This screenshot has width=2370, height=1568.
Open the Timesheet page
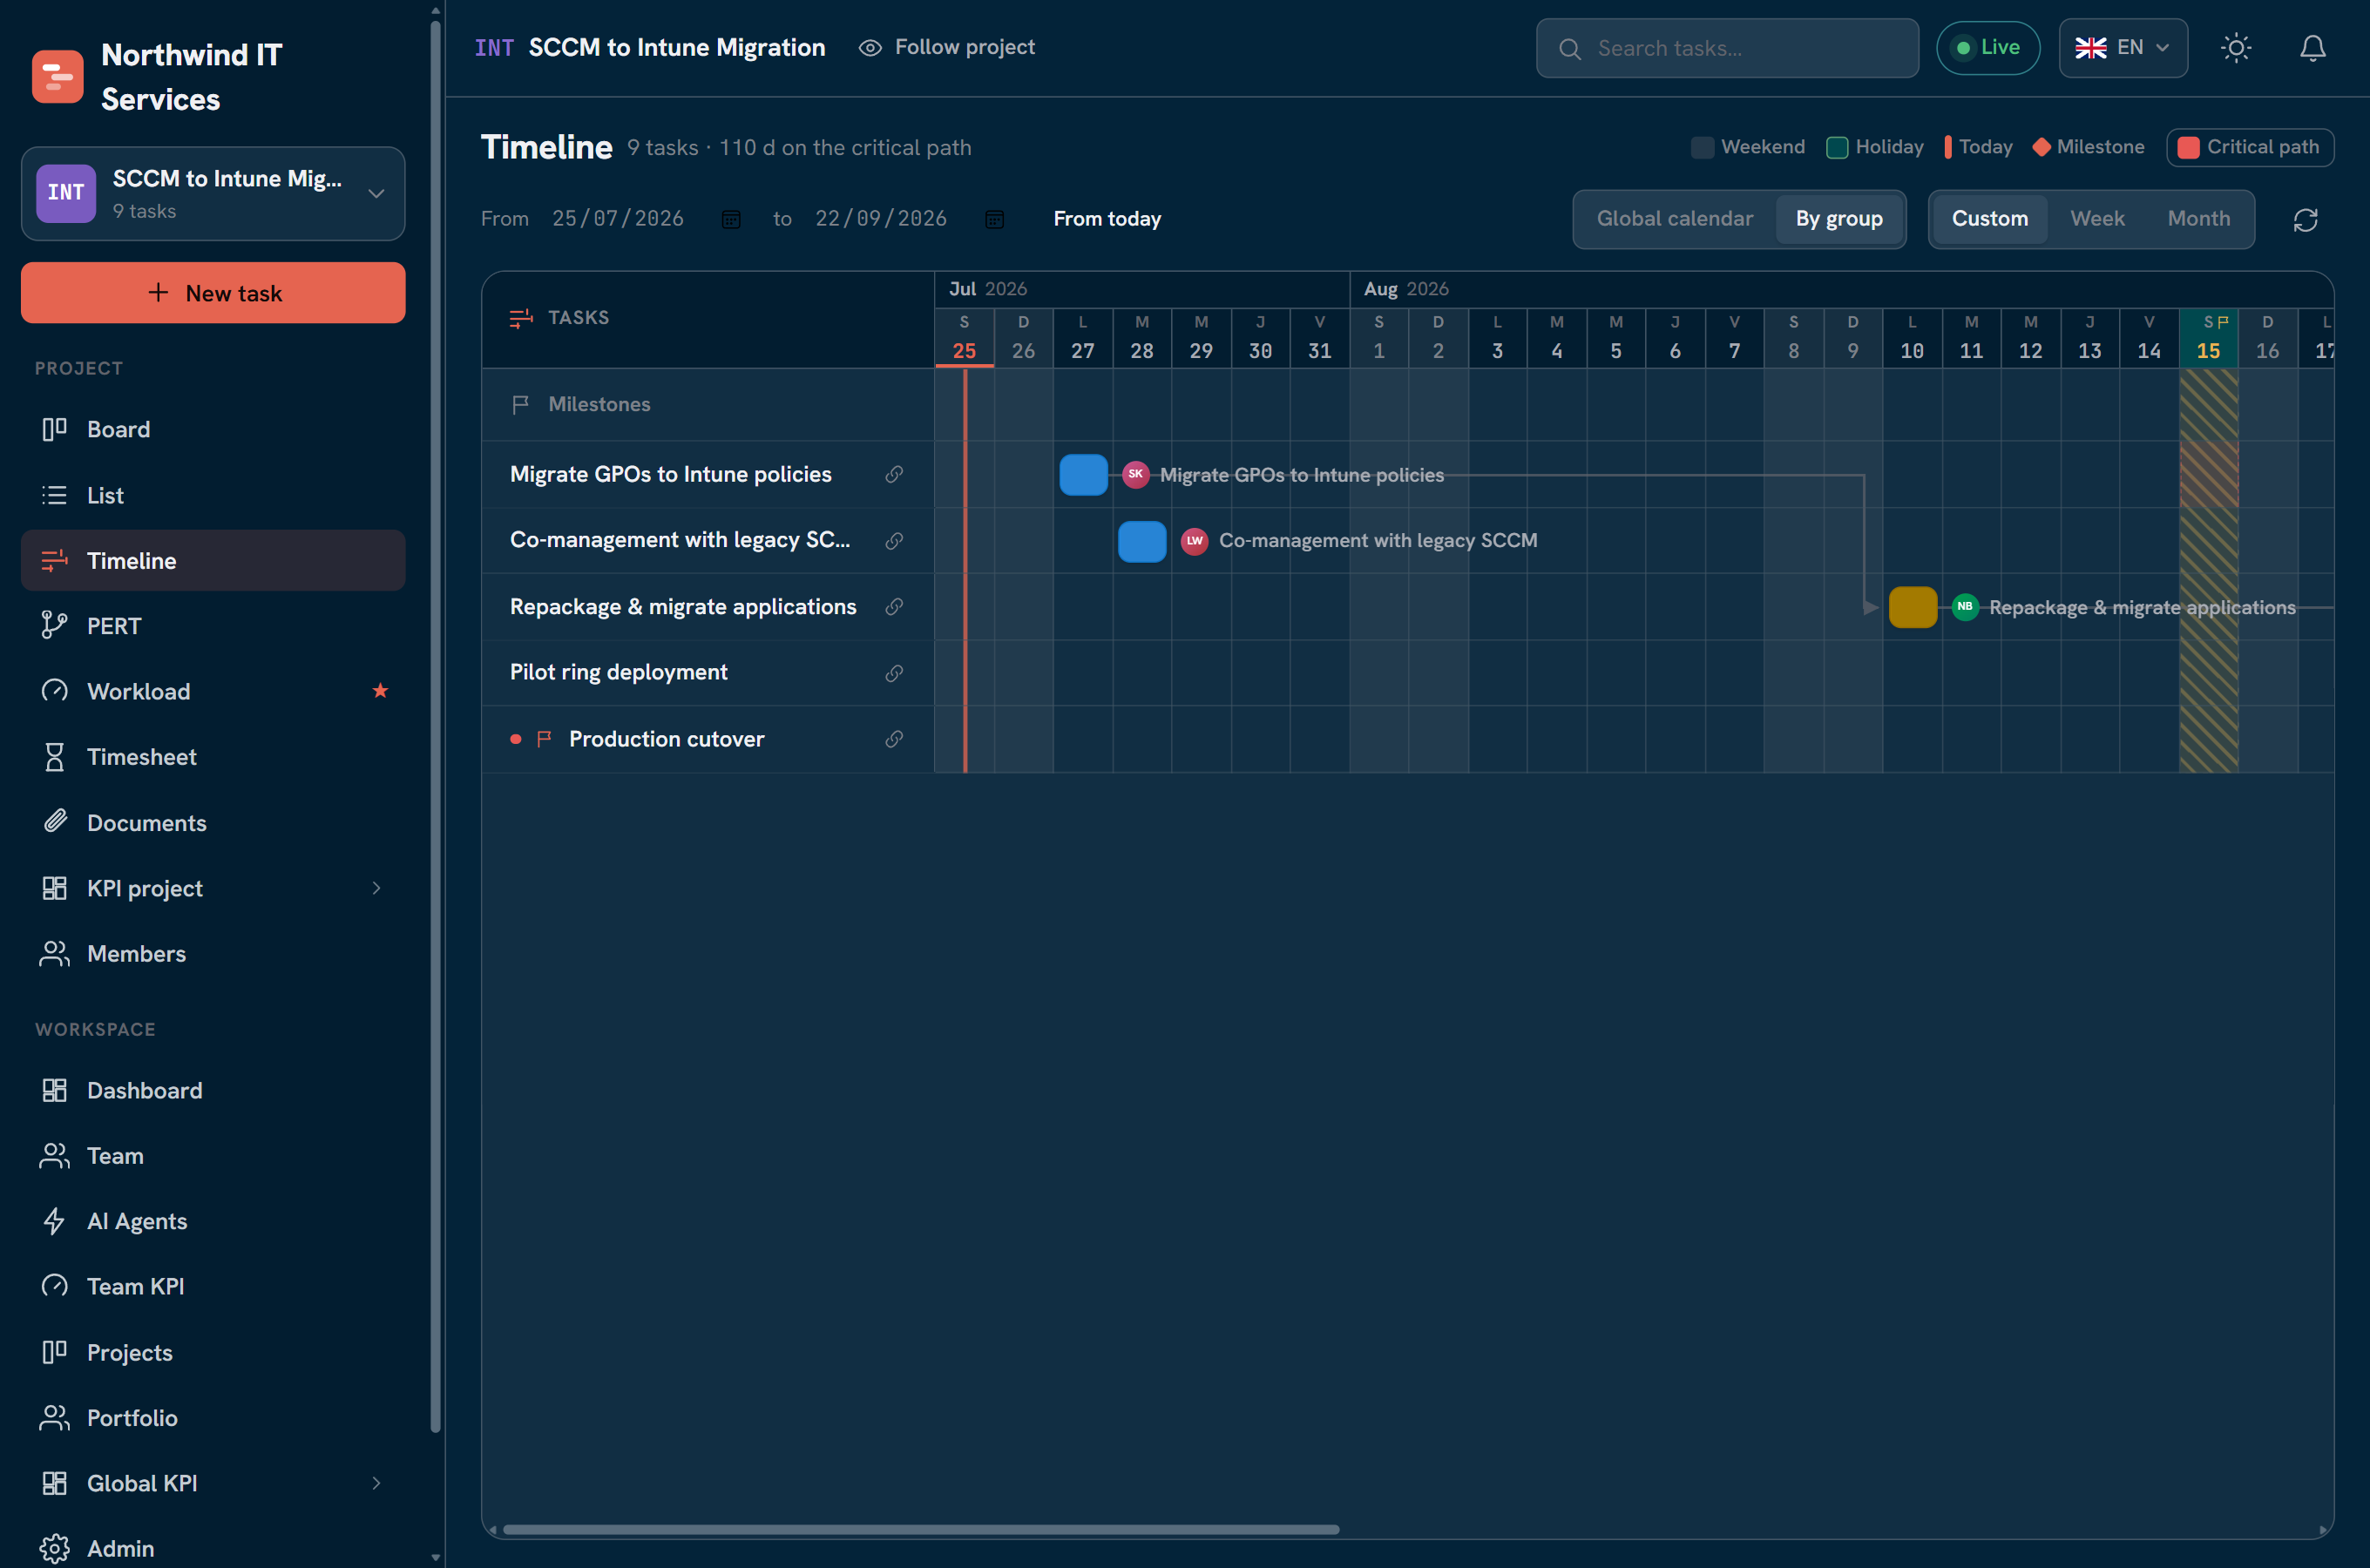tap(213, 757)
